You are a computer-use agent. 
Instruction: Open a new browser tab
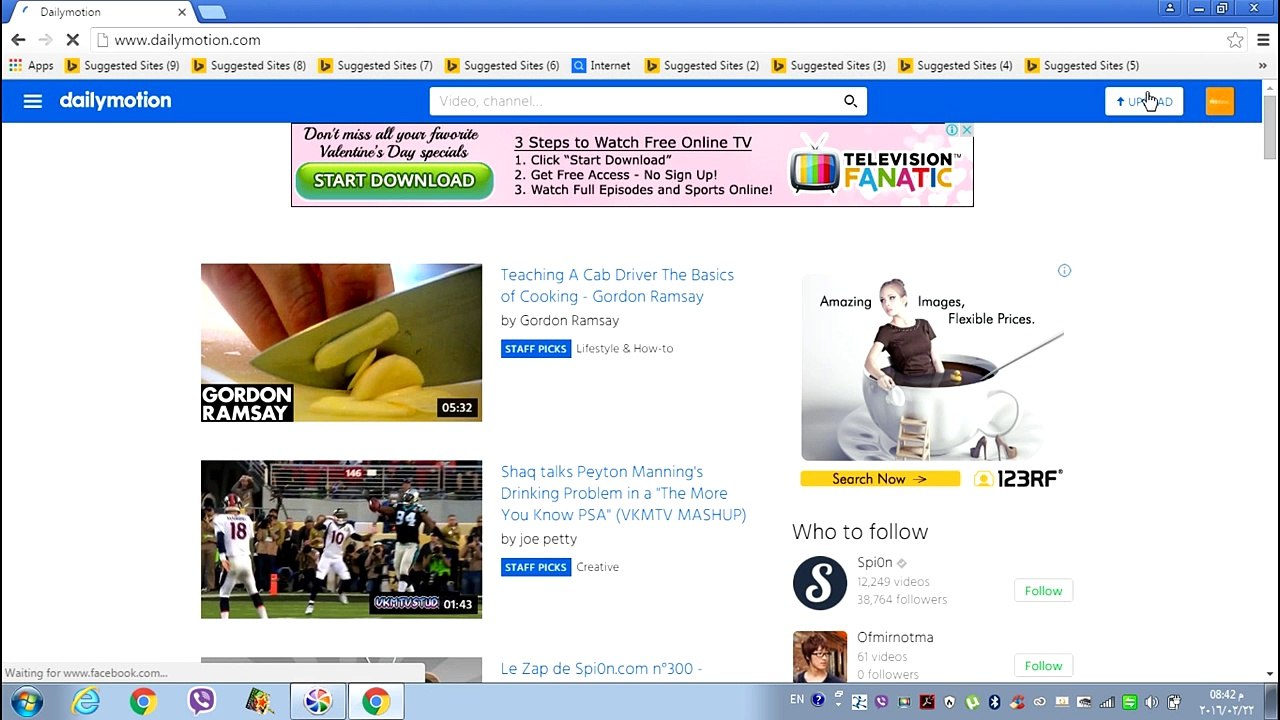[212, 12]
